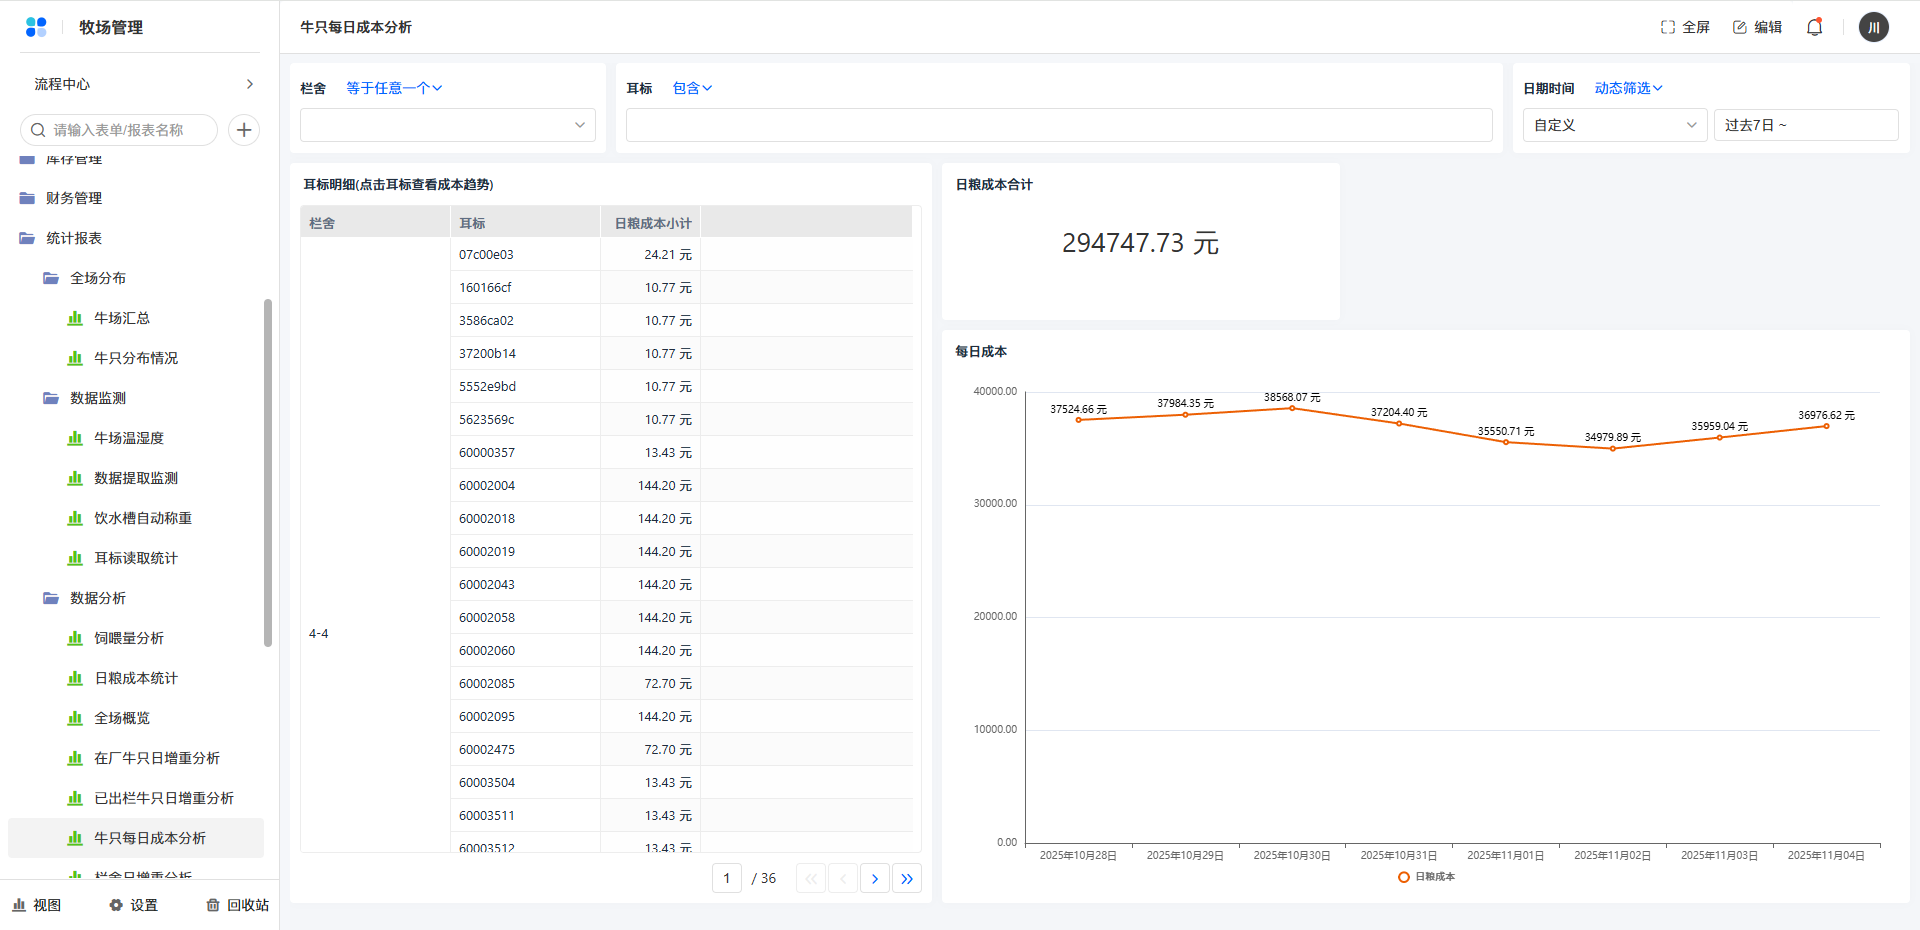Viewport: 1920px width, 930px height.
Task: Click the 编辑 edit icon
Action: tap(1740, 27)
